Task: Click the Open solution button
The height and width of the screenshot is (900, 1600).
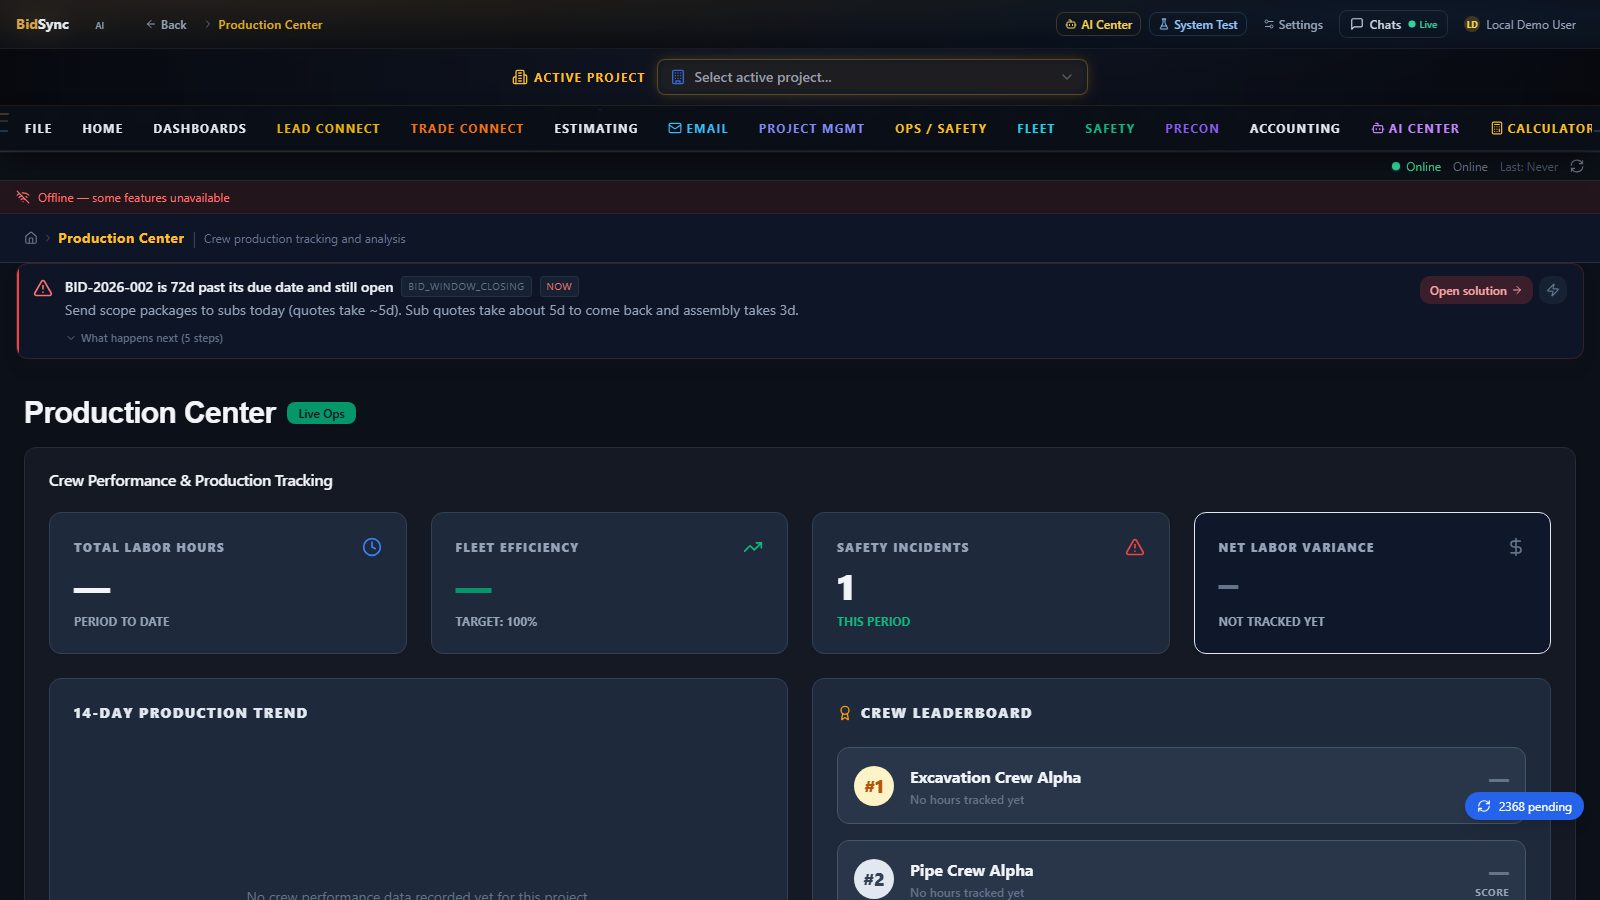Action: click(1476, 290)
